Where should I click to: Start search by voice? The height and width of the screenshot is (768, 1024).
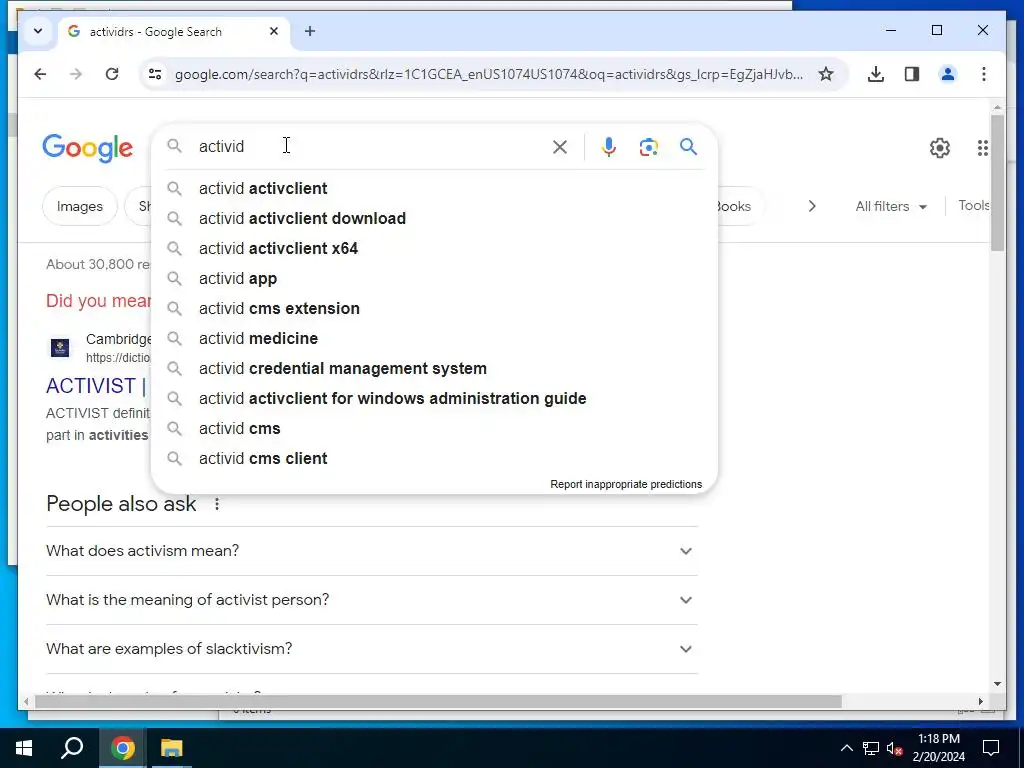(609, 147)
